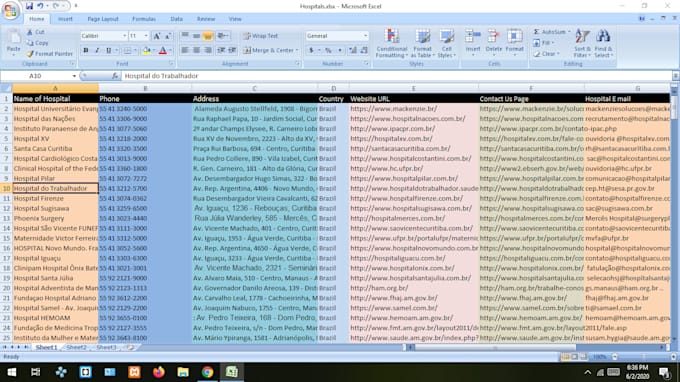
Task: Cut the selected cell
Action: 36,32
